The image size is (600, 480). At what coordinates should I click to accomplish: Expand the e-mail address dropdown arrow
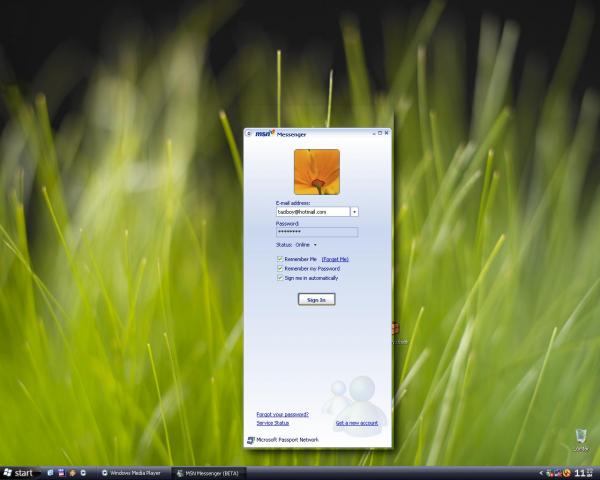tap(355, 212)
